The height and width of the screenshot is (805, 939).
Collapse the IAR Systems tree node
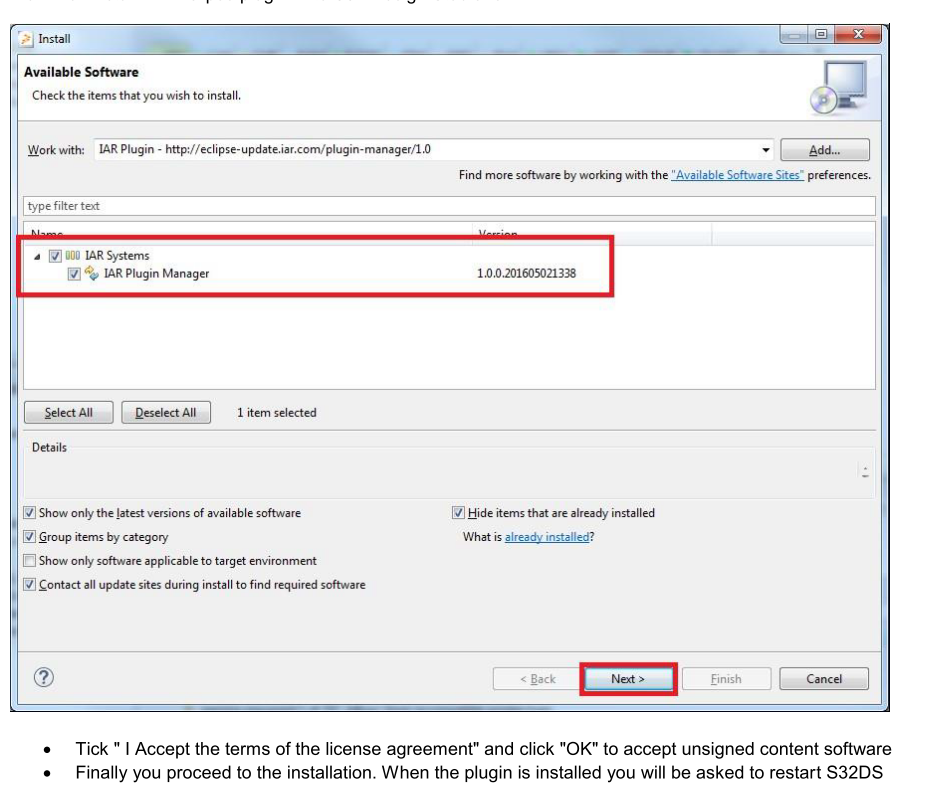37,256
